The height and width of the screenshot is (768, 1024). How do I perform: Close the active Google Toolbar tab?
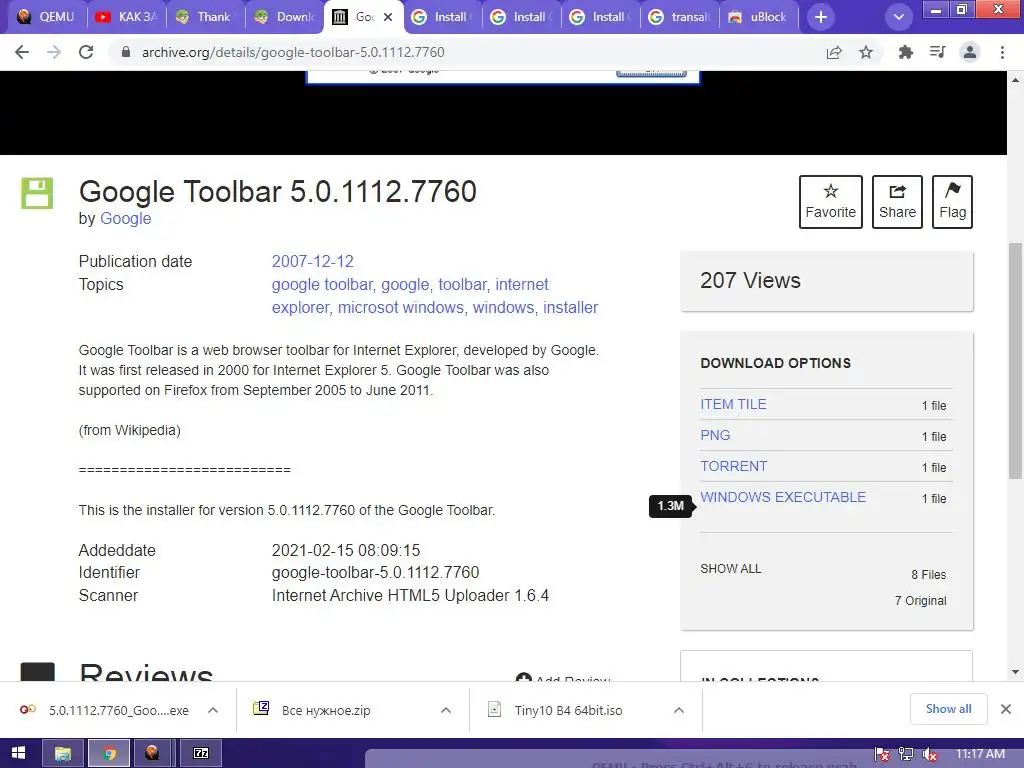(388, 17)
